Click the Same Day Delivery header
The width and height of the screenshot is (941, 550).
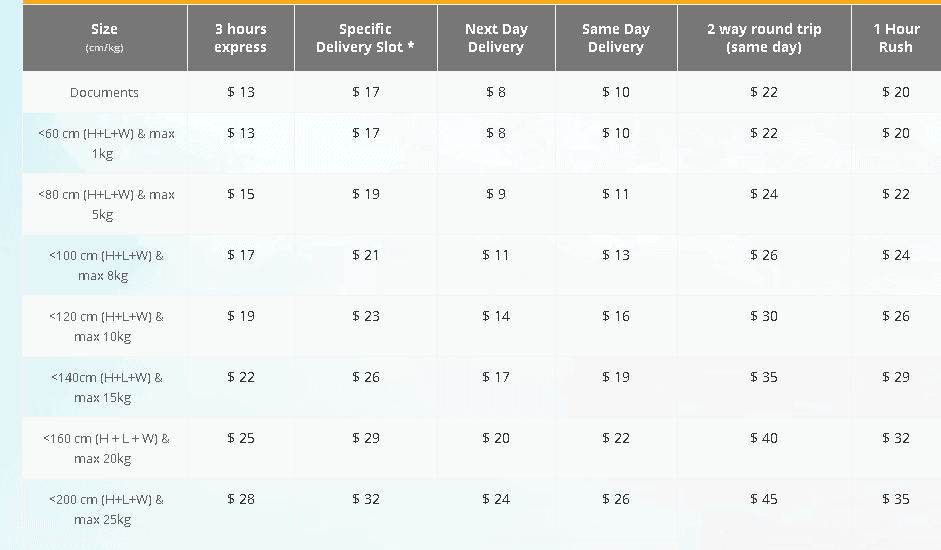[x=616, y=38]
